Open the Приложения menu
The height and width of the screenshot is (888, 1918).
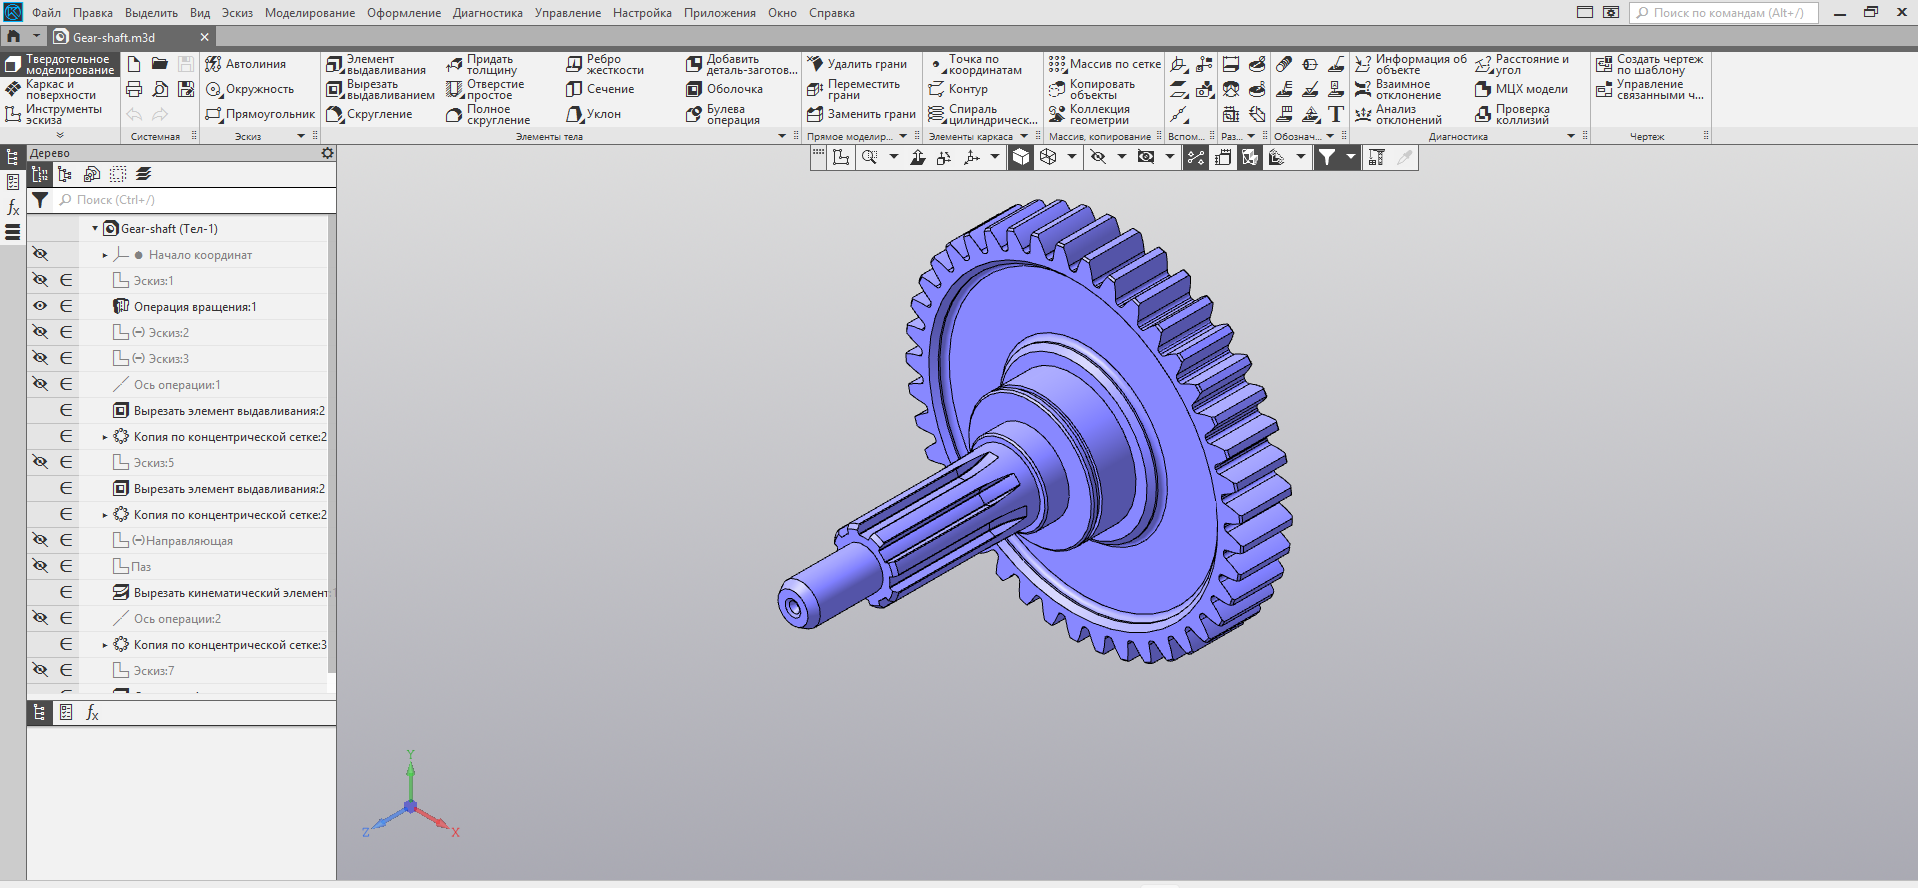click(x=720, y=13)
